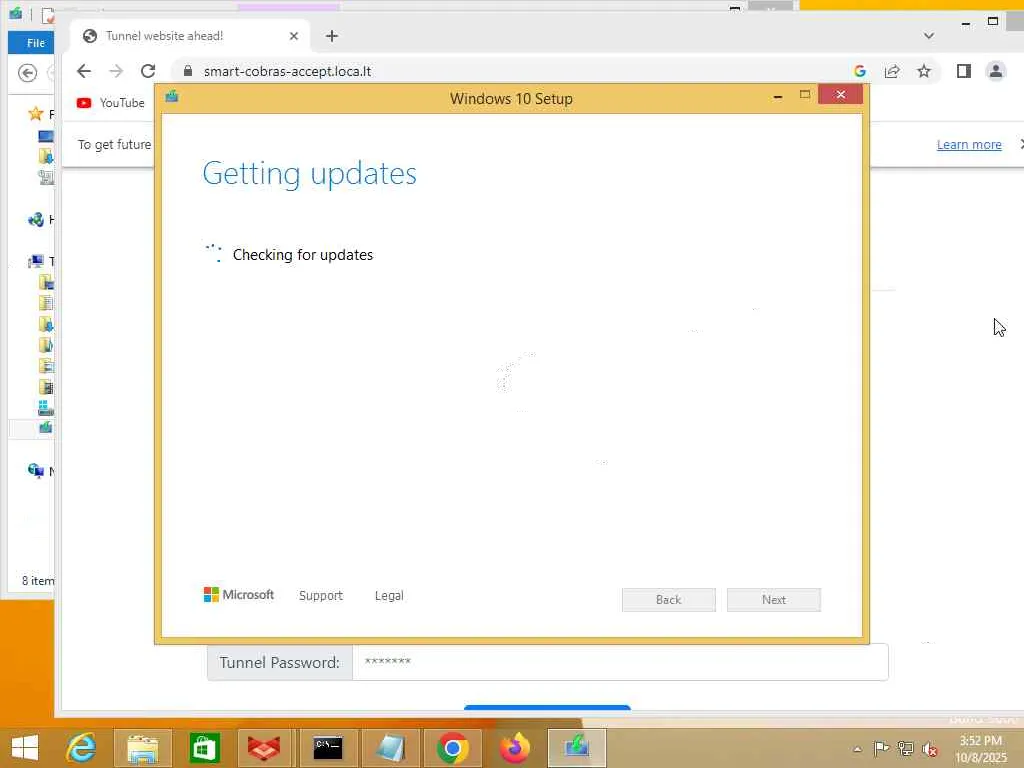Reload the Chrome page
The image size is (1024, 768).
click(x=148, y=71)
